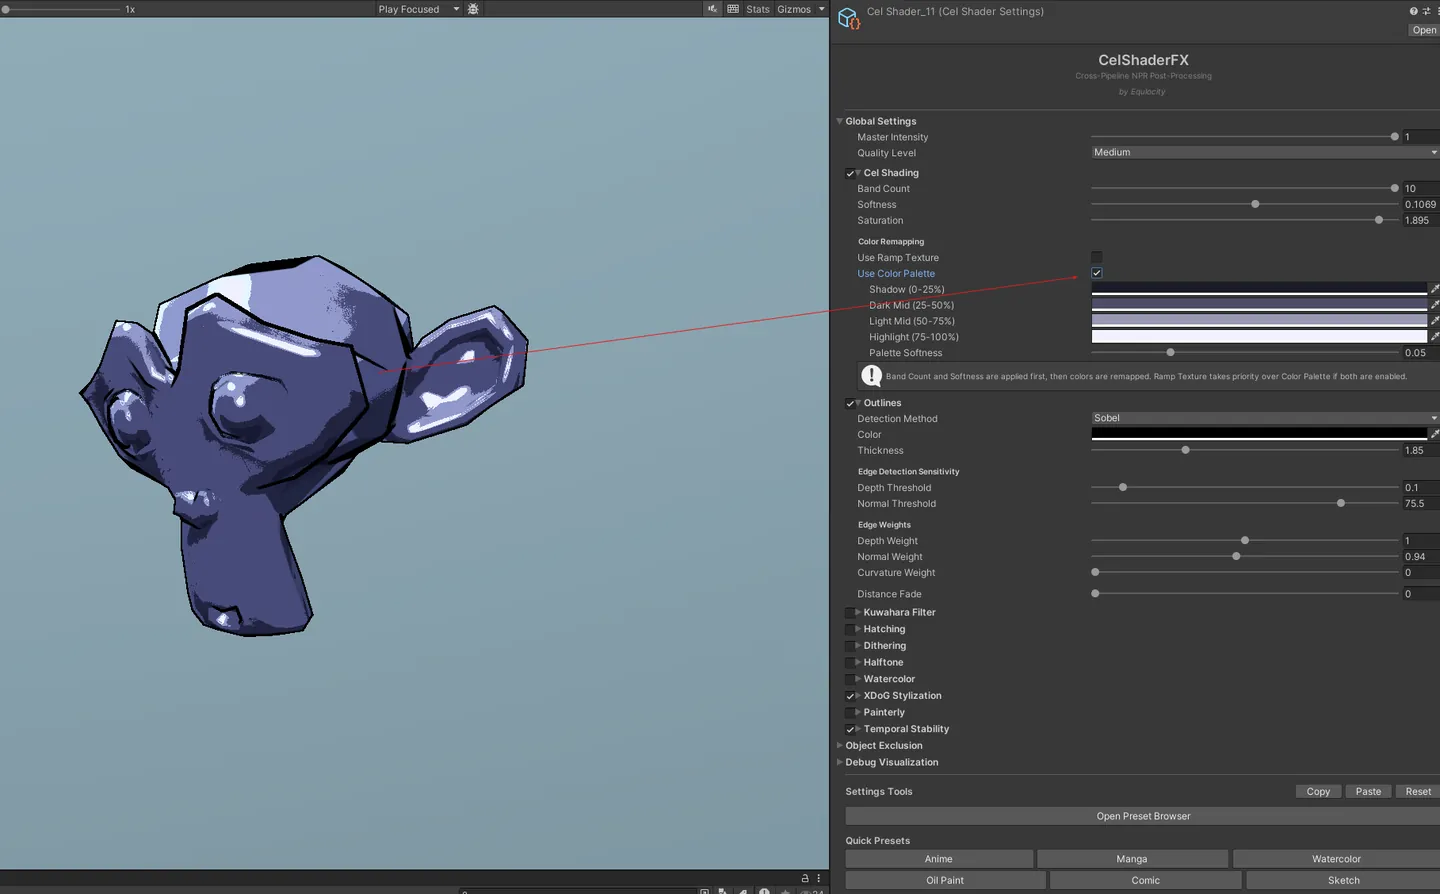Open the Detection Method dropdown showing Sobel
Viewport: 1440px width, 894px height.
(x=1265, y=418)
